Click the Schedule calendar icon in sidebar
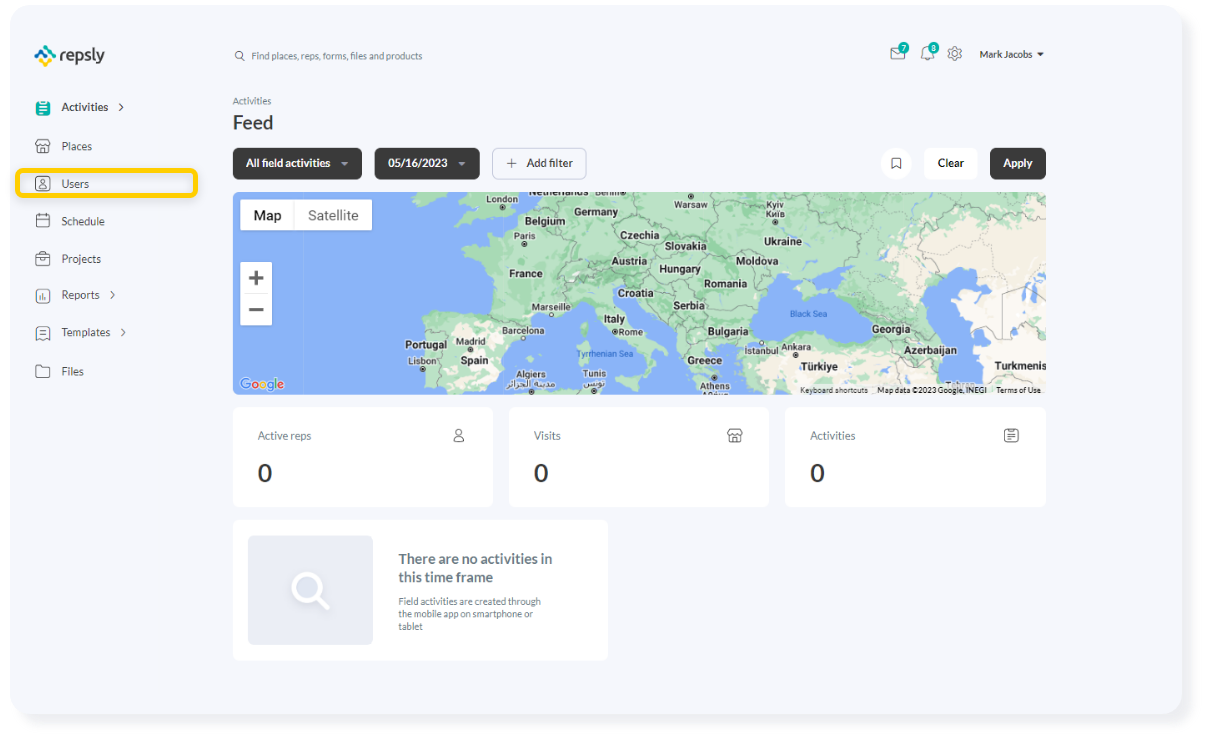 [43, 221]
